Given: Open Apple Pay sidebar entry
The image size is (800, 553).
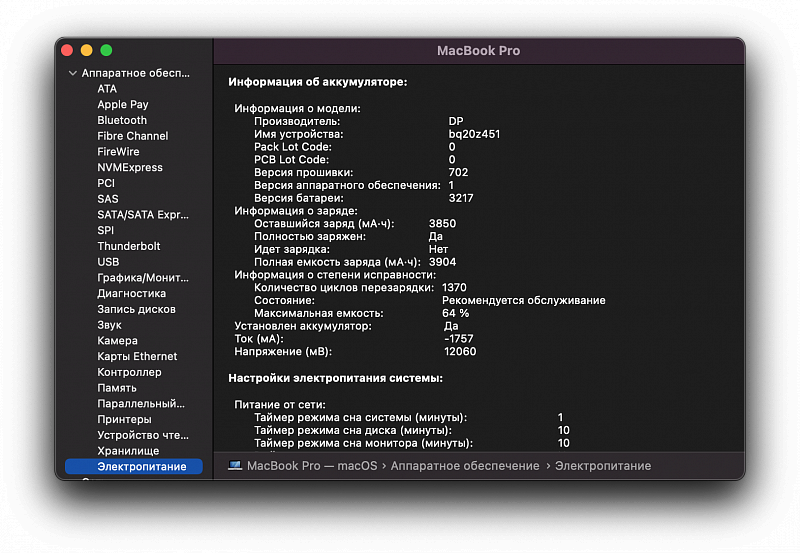Looking at the screenshot, I should (122, 104).
